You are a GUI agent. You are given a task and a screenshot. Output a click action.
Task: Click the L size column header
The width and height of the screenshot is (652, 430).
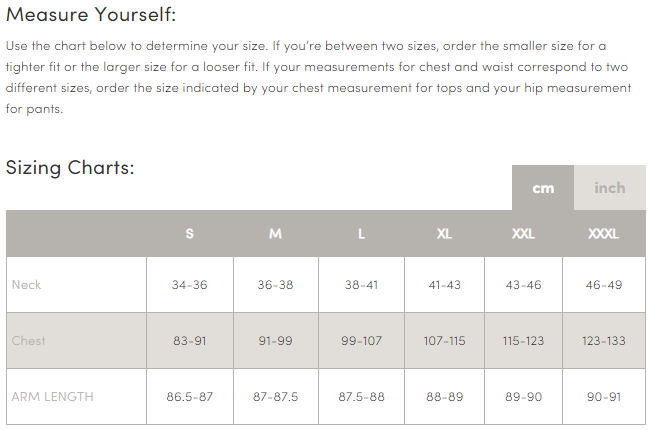361,234
